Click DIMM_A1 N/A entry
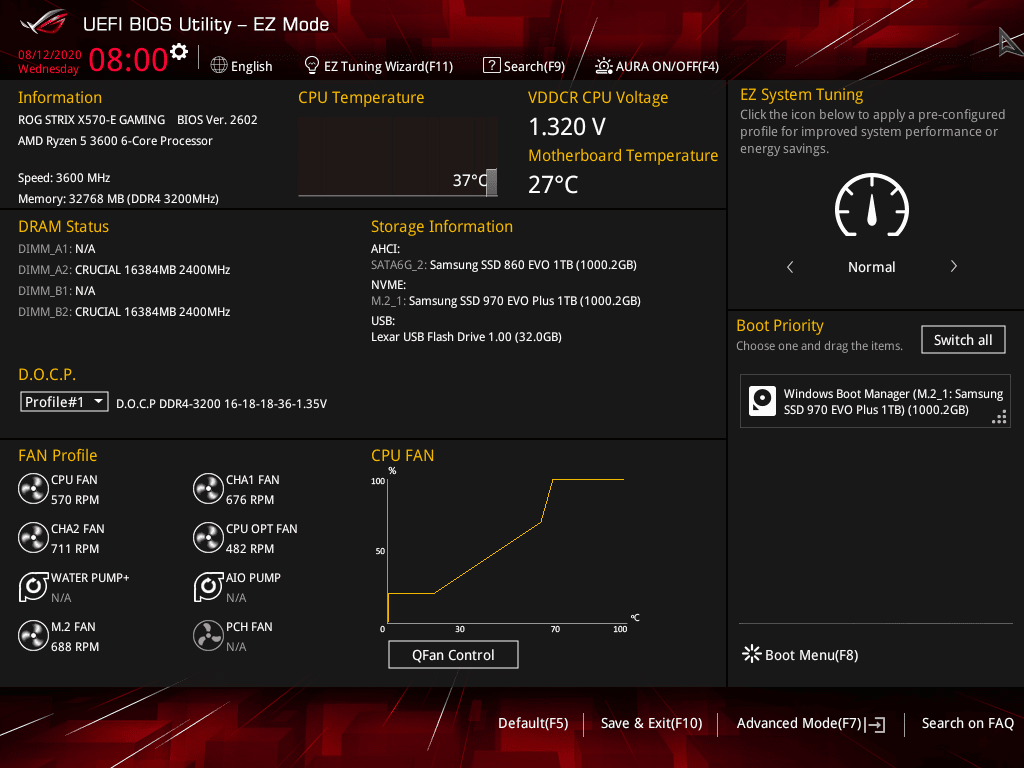 [x=57, y=249]
